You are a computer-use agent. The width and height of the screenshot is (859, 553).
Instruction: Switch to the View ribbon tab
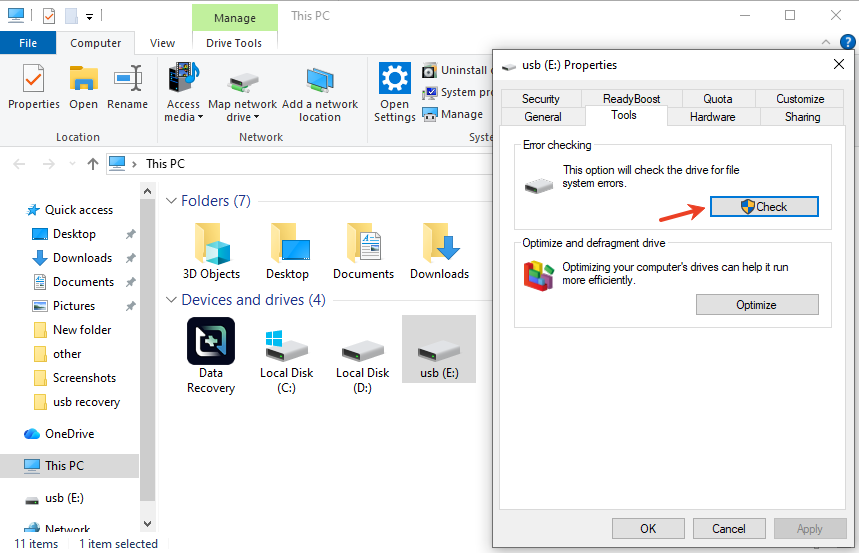click(162, 43)
